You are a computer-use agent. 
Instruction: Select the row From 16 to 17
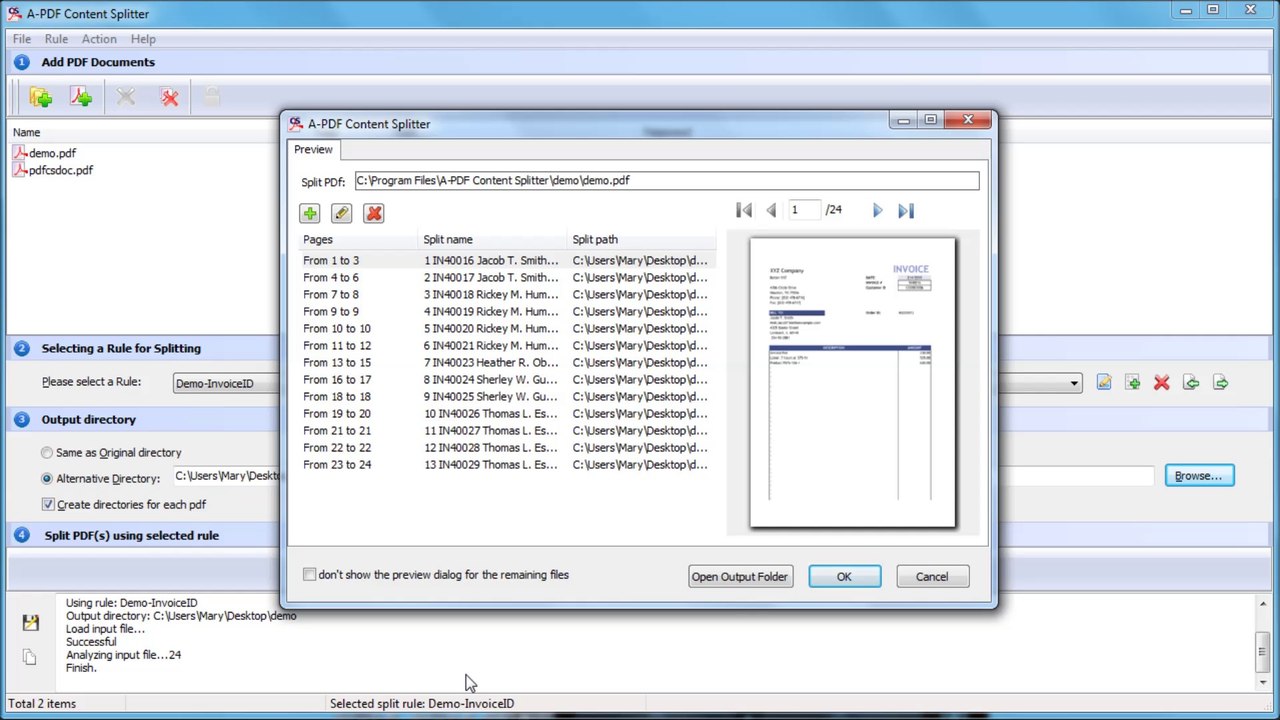pos(508,379)
